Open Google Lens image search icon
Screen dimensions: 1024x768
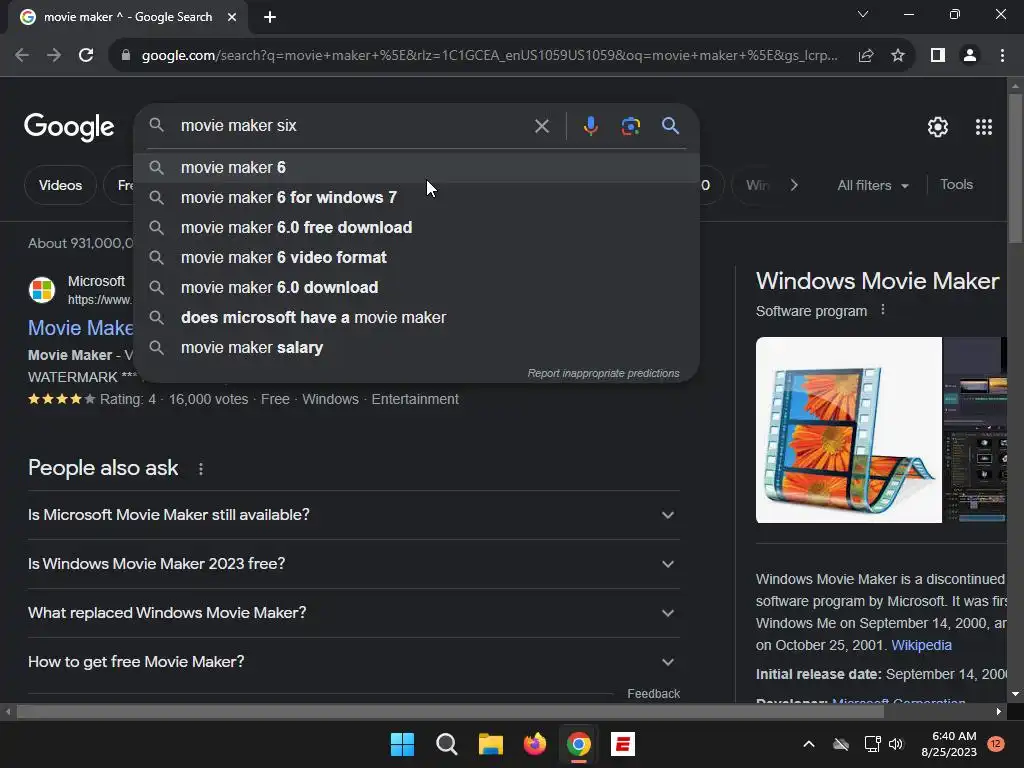pyautogui.click(x=630, y=126)
